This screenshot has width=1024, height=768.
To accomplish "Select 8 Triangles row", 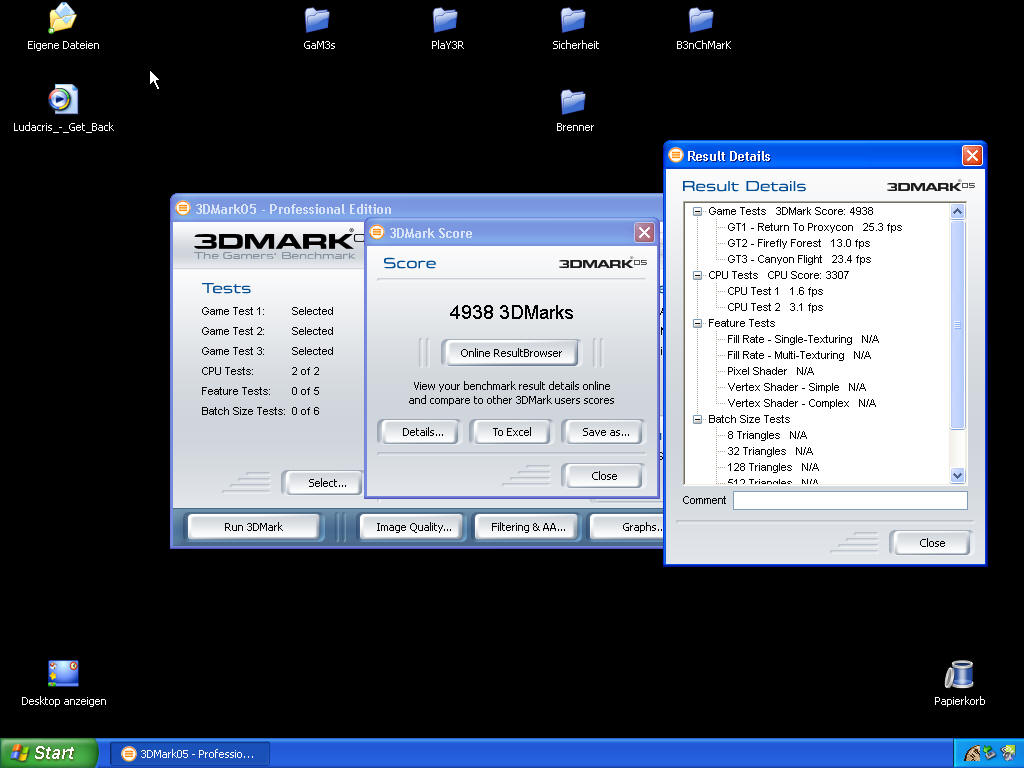I will coord(767,435).
